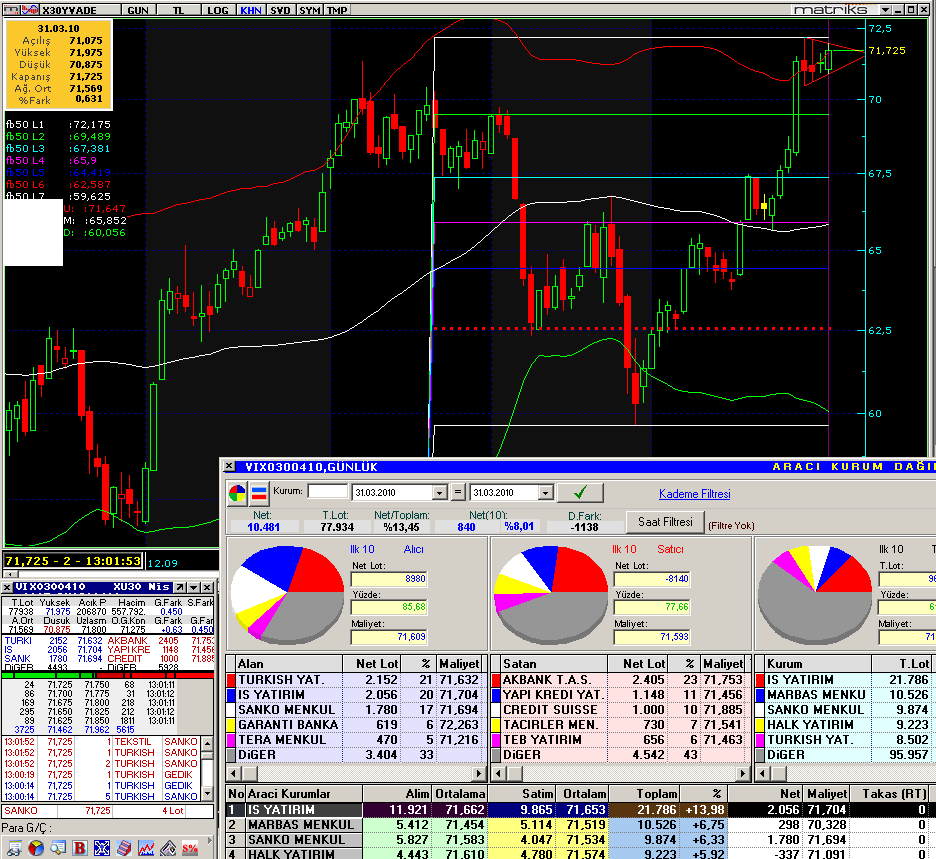This screenshot has height=859, width=936.
Task: Click the fb50 L2 :69,489 level label
Action: (58, 137)
